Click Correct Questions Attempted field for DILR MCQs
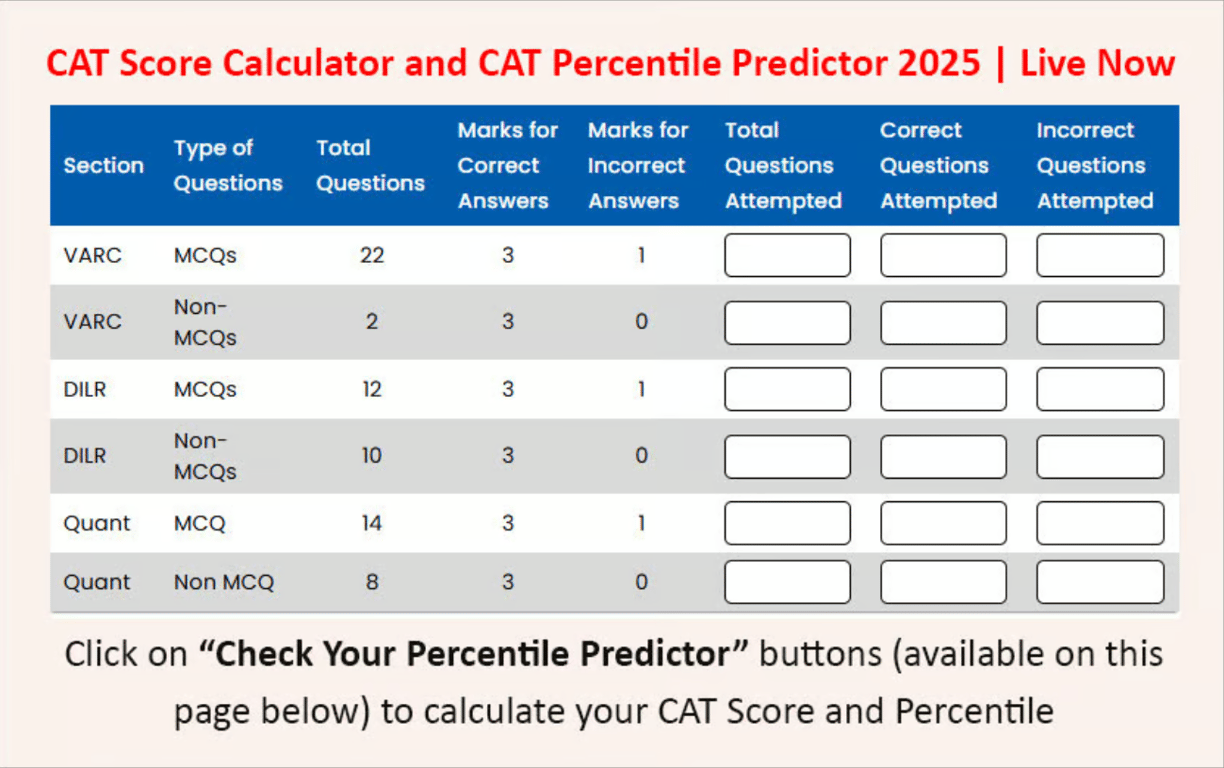The image size is (1224, 768). 943,389
